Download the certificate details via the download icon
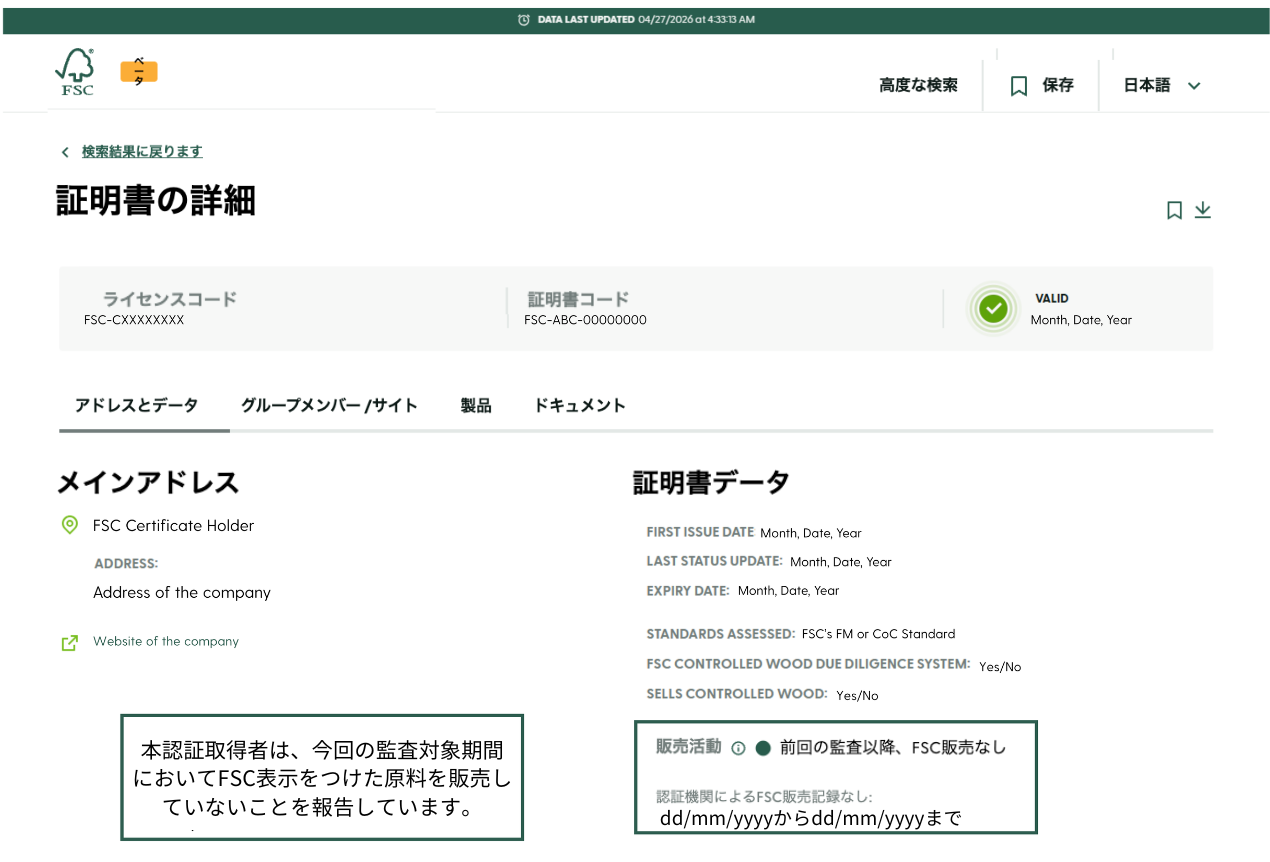 [x=1203, y=210]
